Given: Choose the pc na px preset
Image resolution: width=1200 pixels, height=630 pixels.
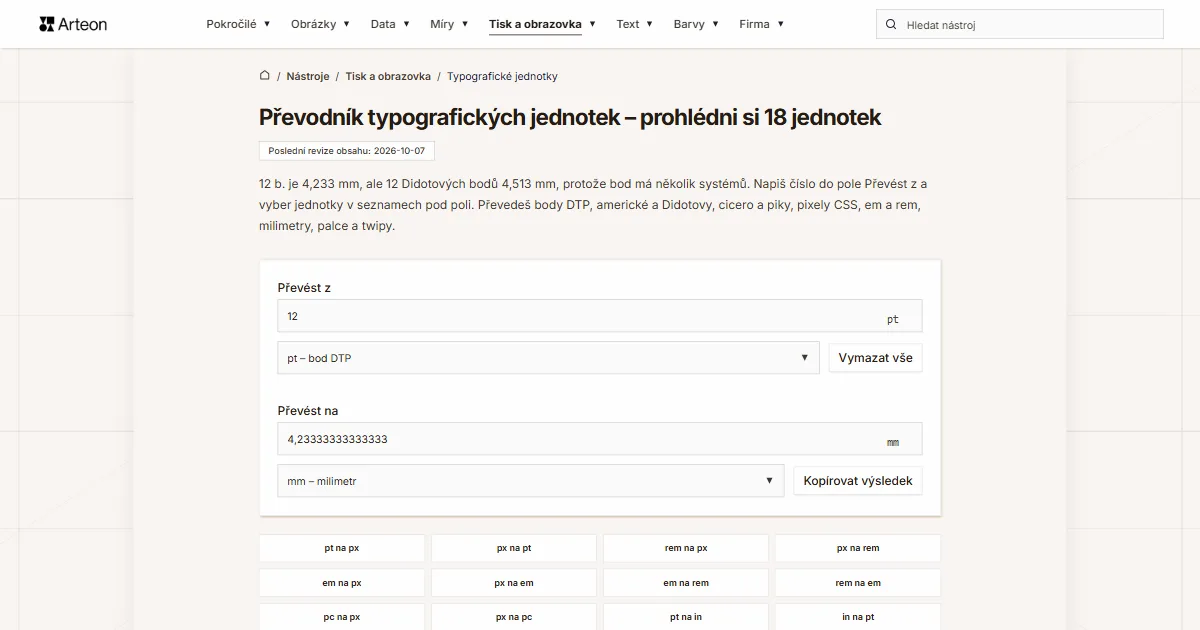Looking at the screenshot, I should click(342, 617).
